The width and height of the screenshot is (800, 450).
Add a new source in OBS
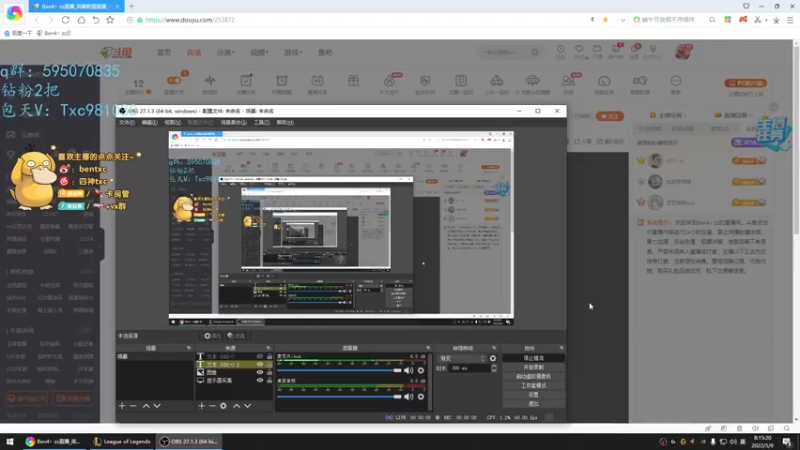point(202,406)
